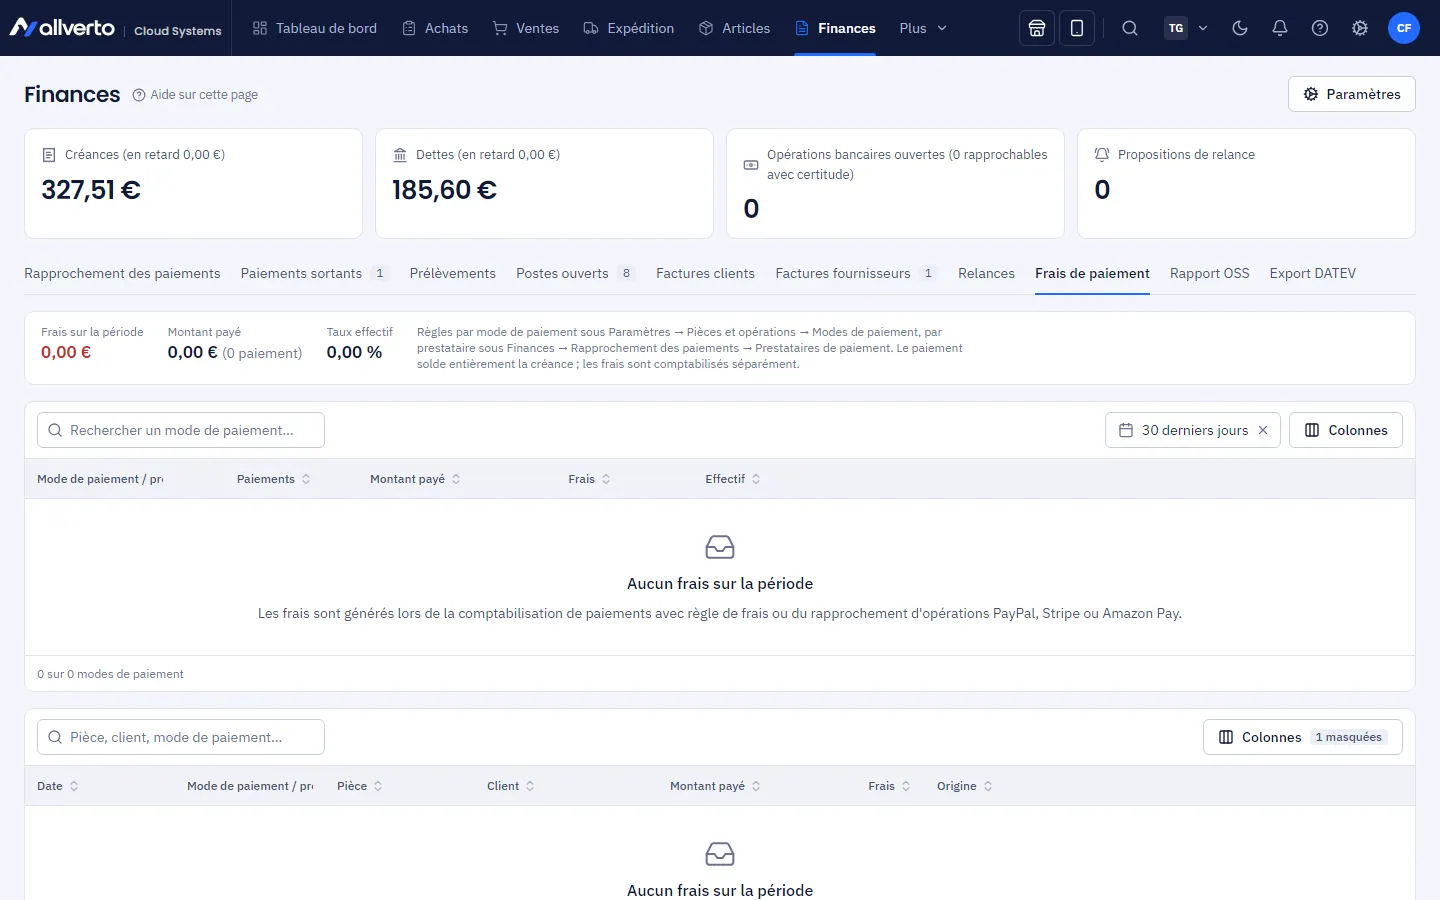Screen dimensions: 1440x900
Task: Sort by the Effectif column
Action: [x=733, y=479]
